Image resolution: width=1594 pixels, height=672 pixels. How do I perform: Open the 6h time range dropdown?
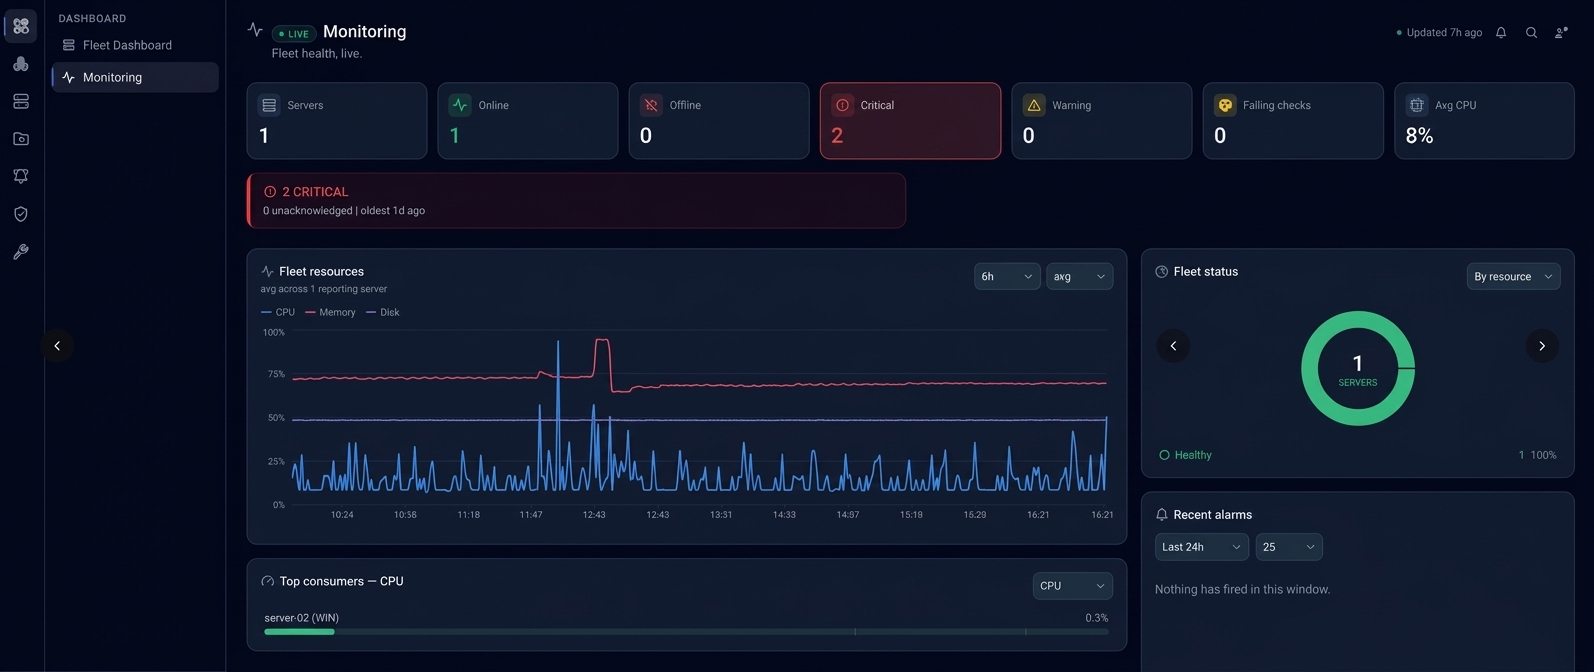tap(1007, 277)
